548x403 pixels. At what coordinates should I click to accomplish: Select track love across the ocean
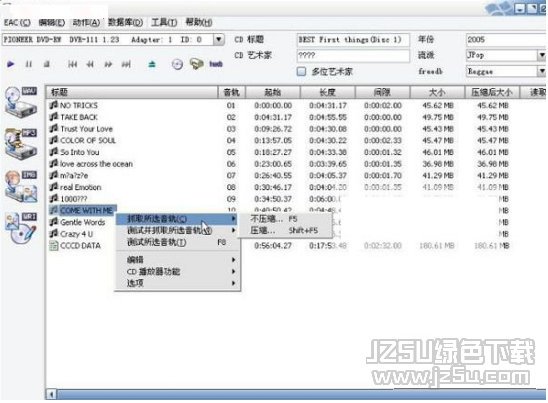(96, 164)
